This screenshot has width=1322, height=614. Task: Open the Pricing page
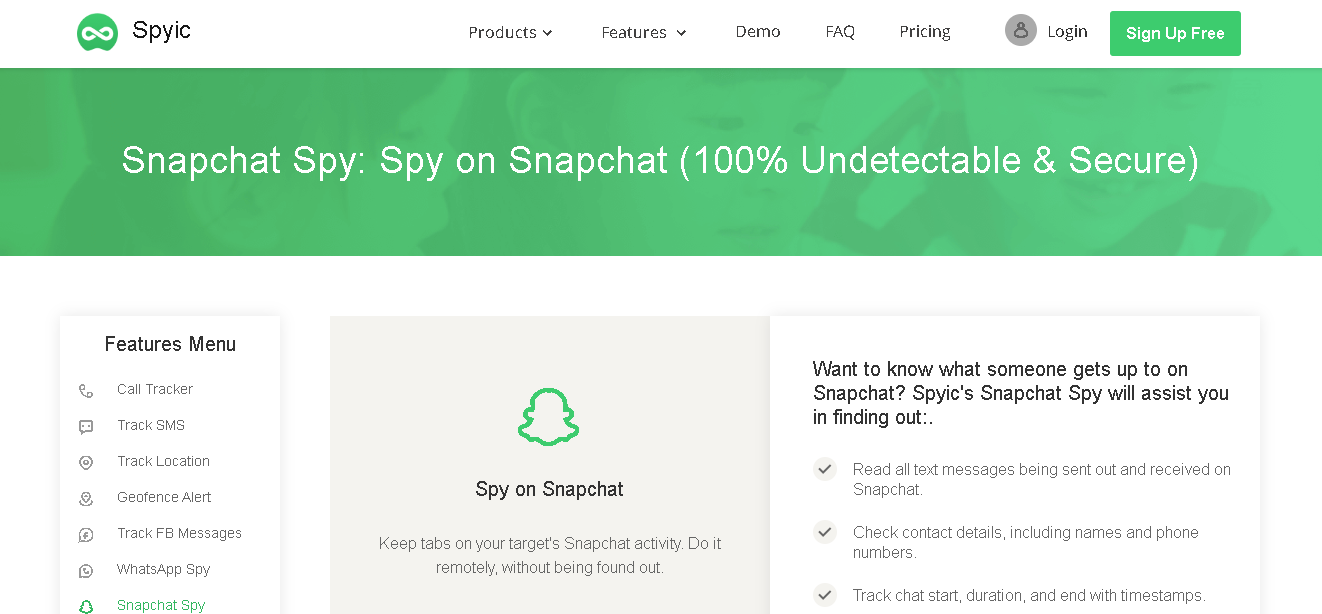[x=925, y=32]
